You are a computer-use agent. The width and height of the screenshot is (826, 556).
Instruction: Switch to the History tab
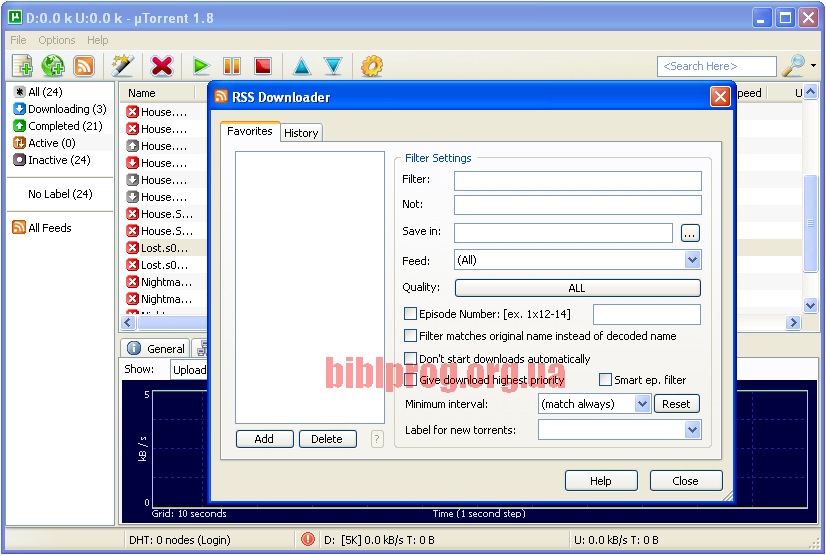301,133
